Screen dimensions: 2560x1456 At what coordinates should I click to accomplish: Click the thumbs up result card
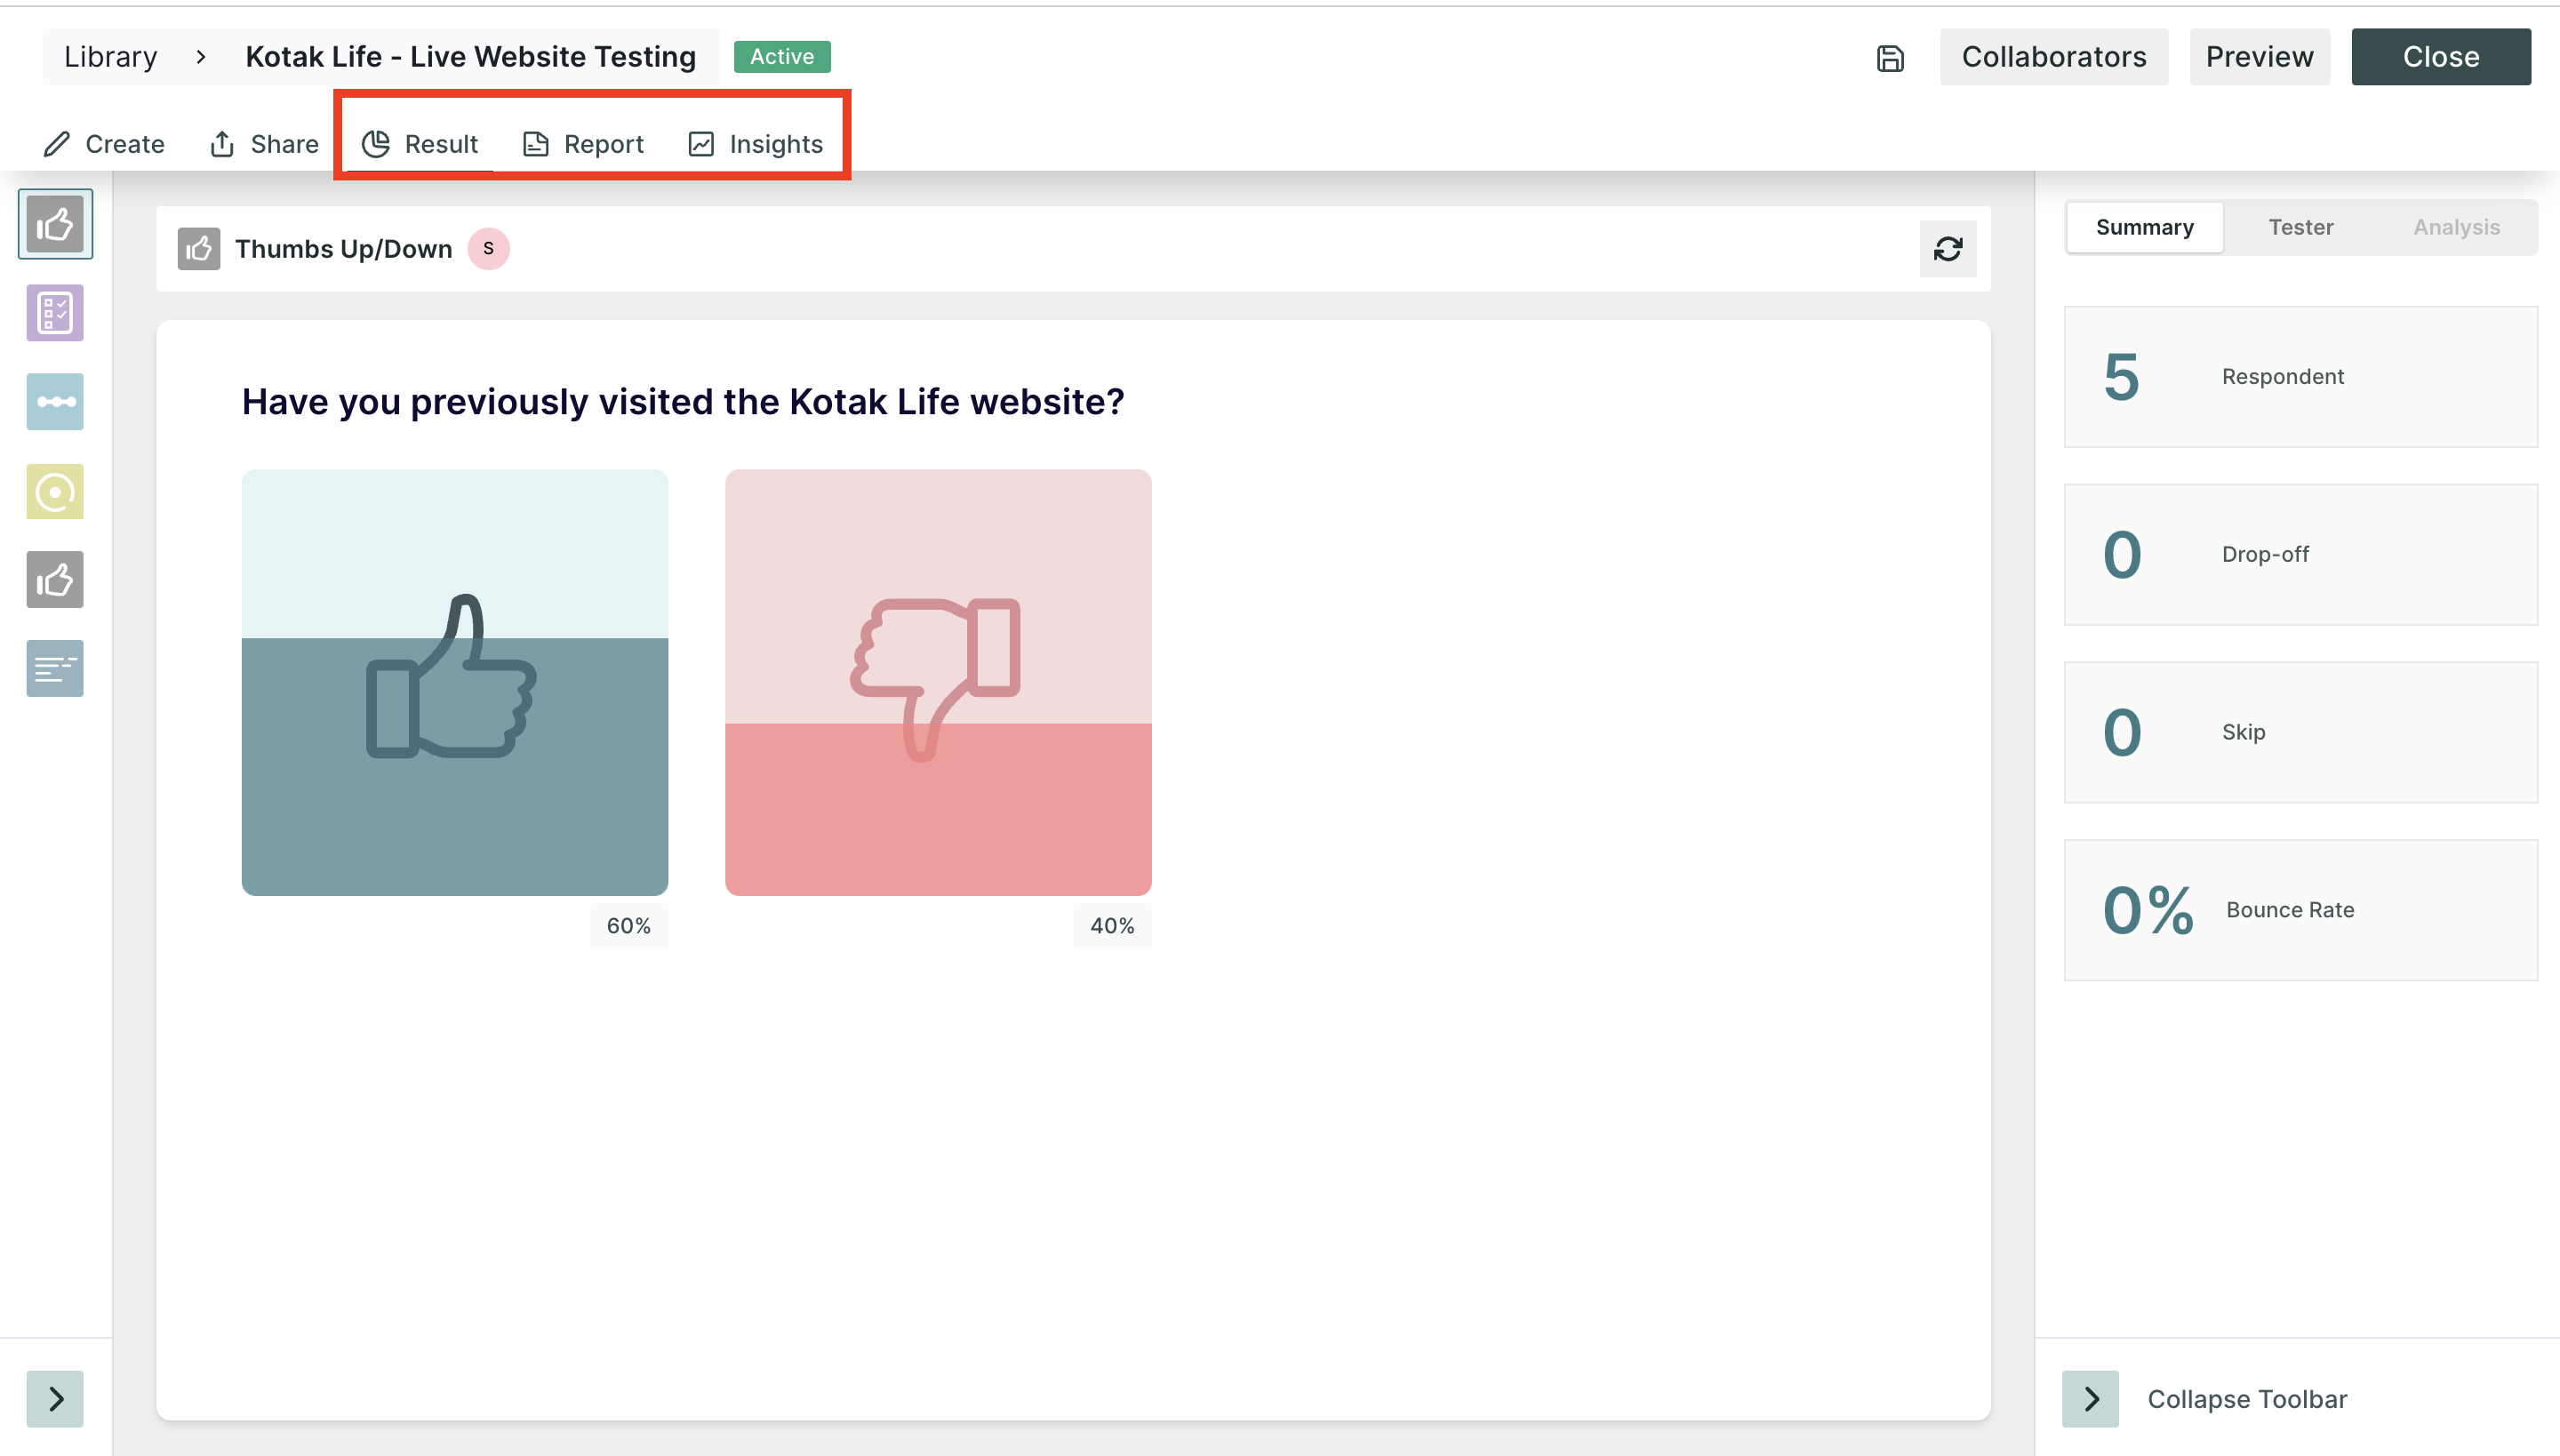click(x=455, y=683)
